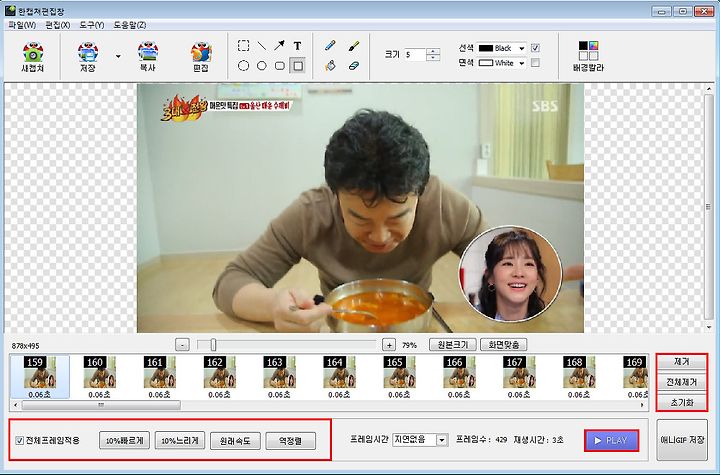The height and width of the screenshot is (475, 720).
Task: Click the 애니GIF 저장 button
Action: point(682,440)
